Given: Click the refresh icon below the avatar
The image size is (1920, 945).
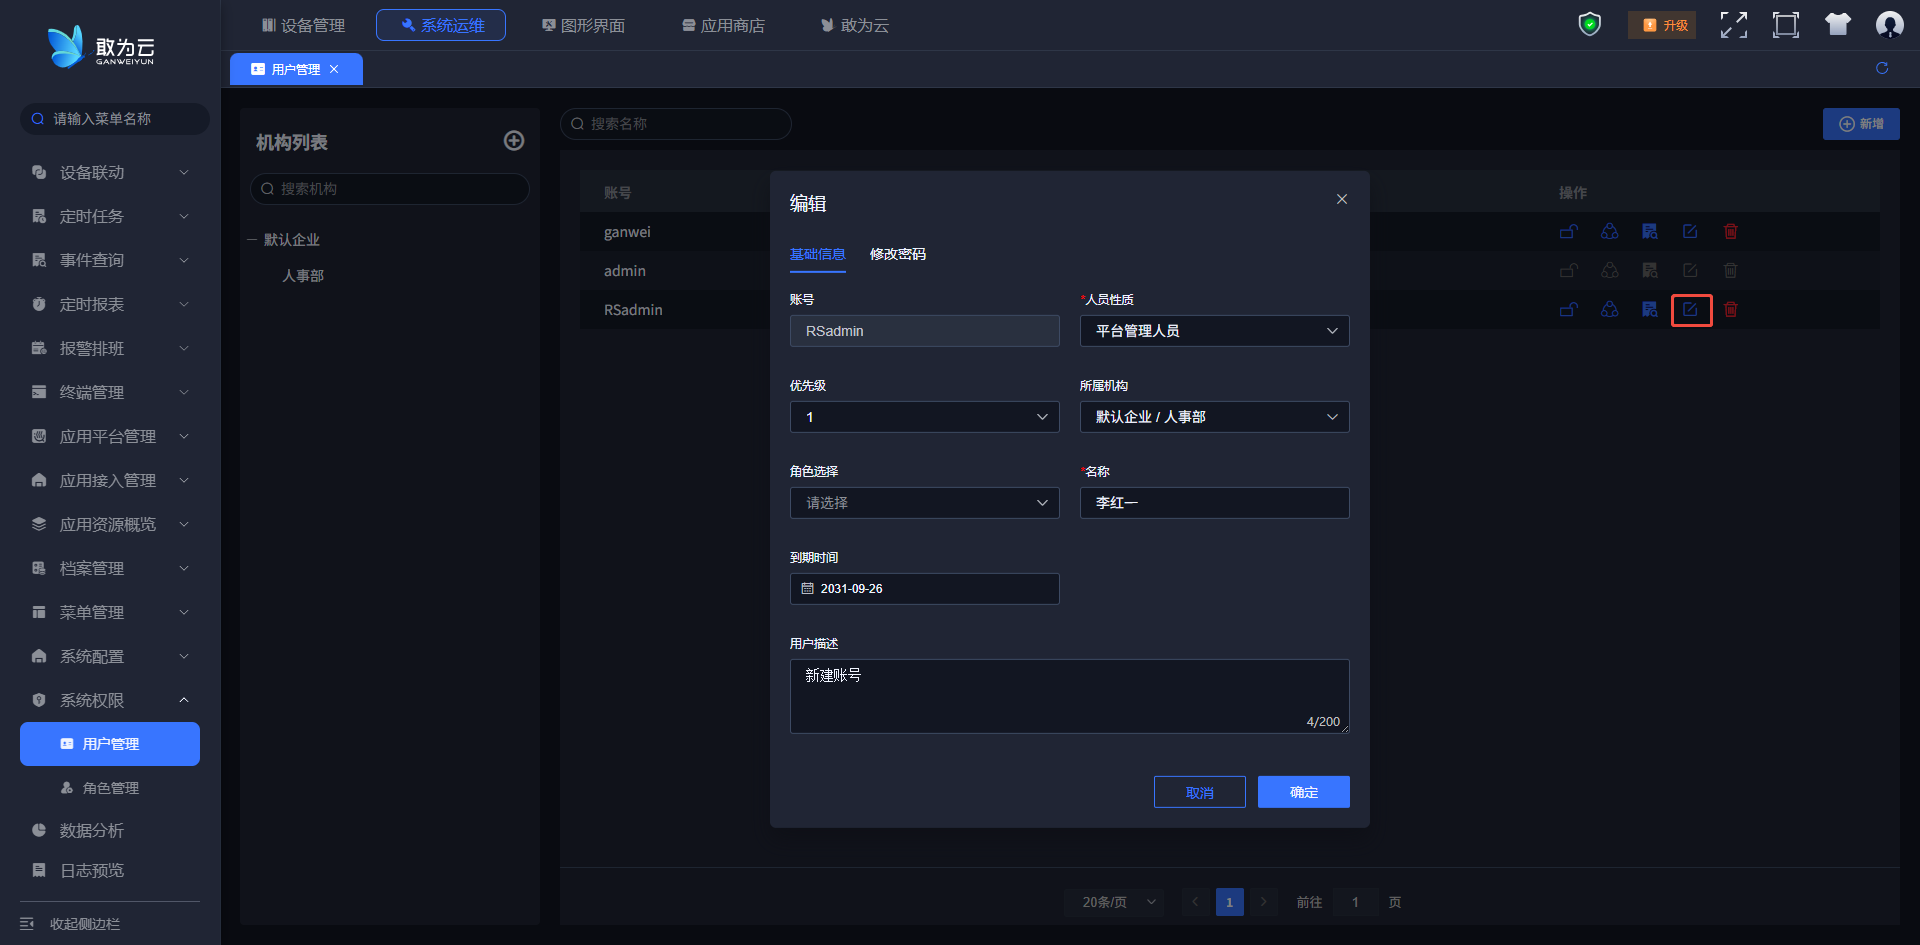Looking at the screenshot, I should (1882, 68).
